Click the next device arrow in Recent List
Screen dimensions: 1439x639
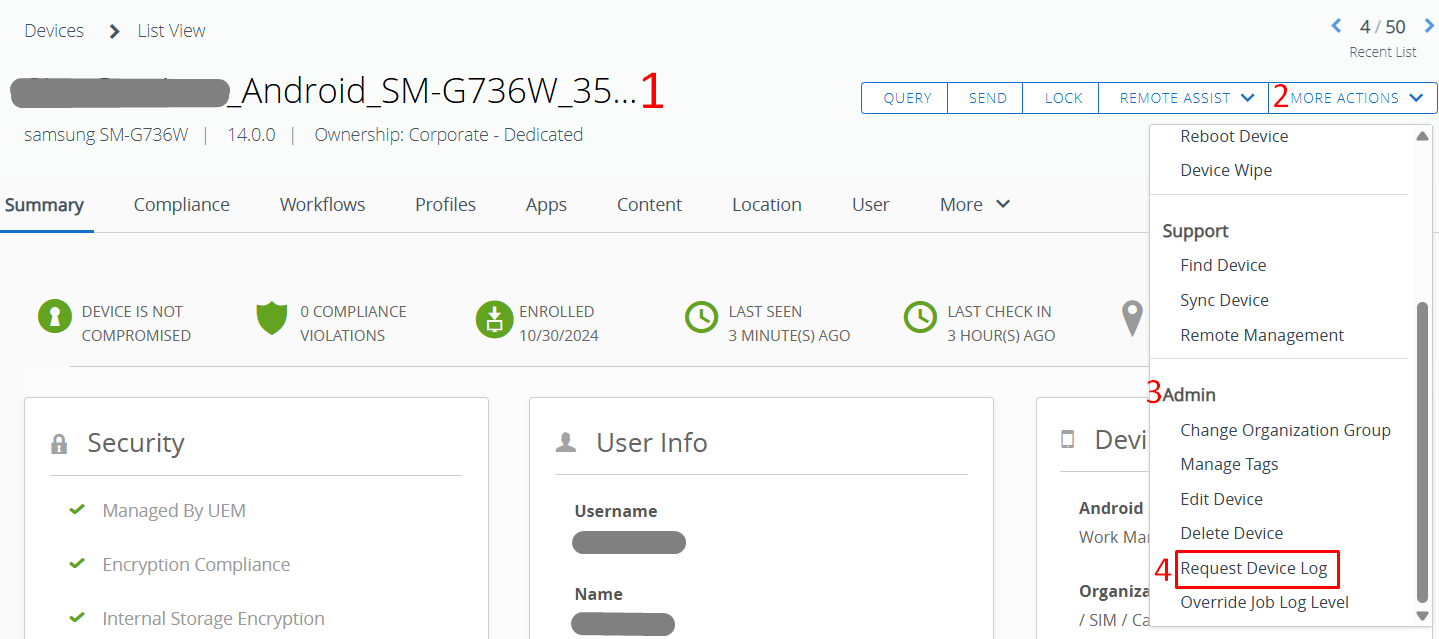click(x=1429, y=26)
